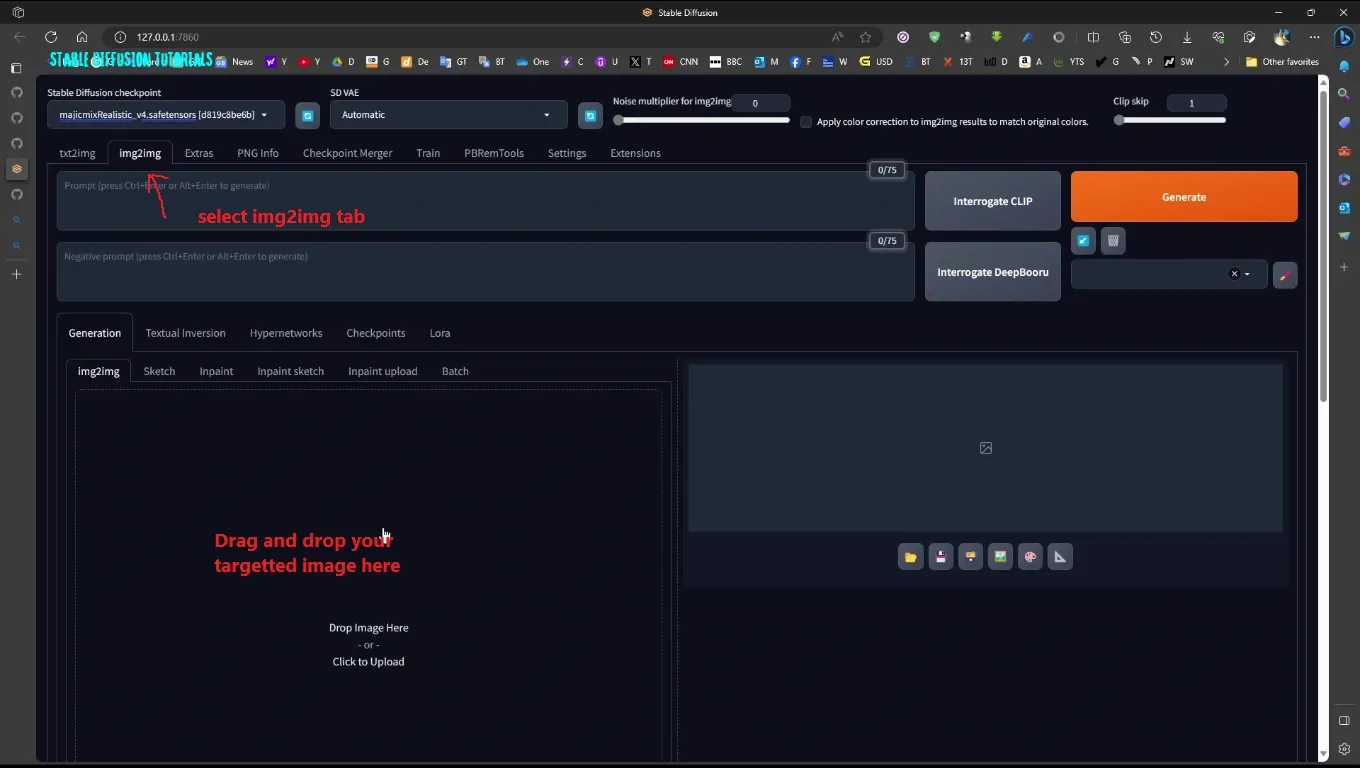Open split screen icon in browser toolbar
This screenshot has width=1360, height=768.
click(1093, 37)
